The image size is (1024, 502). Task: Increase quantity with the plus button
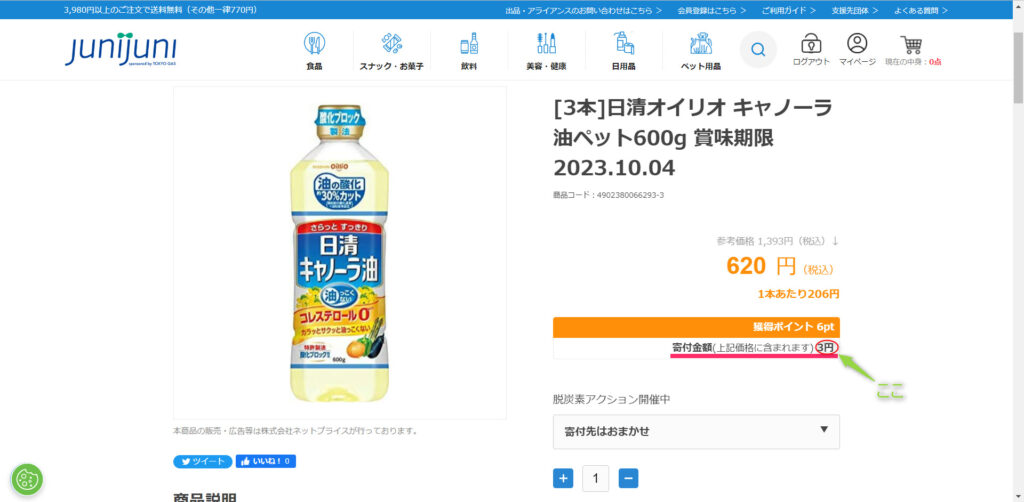[x=563, y=478]
